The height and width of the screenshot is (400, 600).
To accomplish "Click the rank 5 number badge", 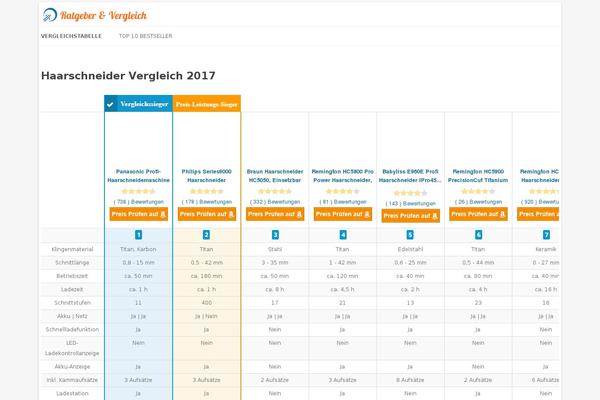I will [410, 235].
